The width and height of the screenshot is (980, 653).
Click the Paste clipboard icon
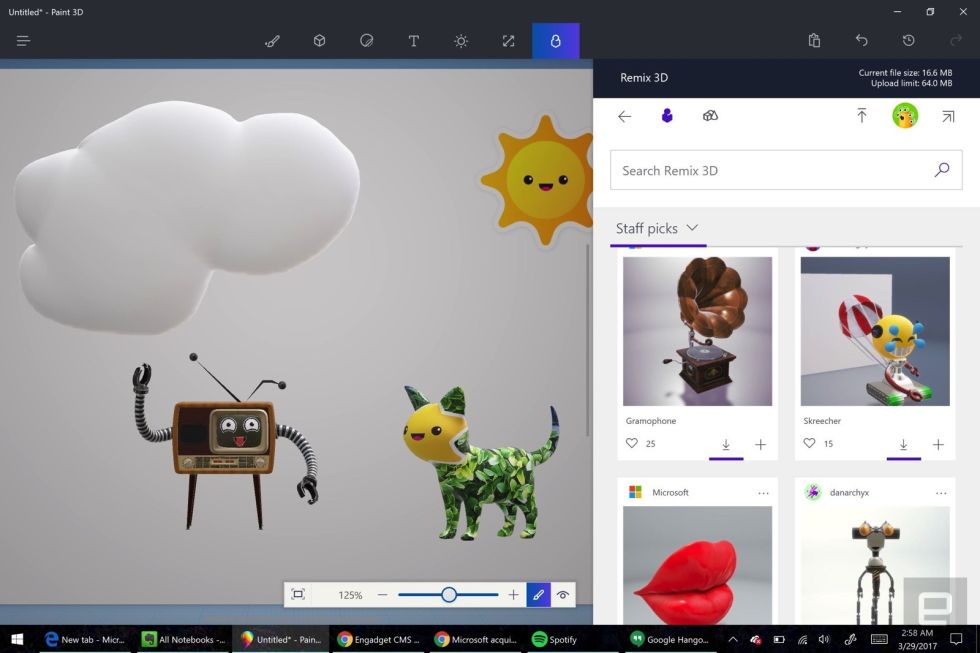pos(814,41)
